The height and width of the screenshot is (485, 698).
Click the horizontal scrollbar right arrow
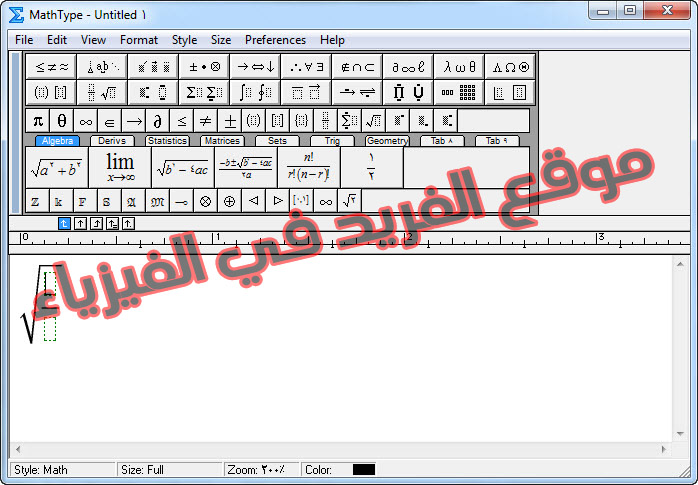[663, 449]
